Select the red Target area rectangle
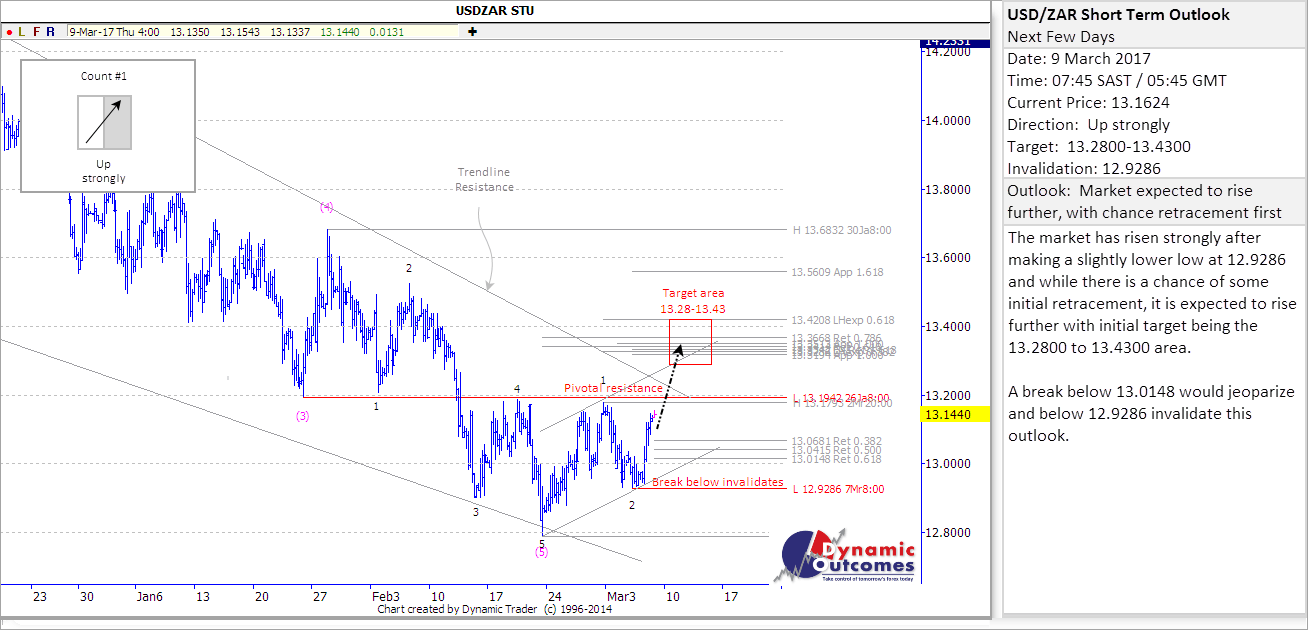 click(x=690, y=342)
